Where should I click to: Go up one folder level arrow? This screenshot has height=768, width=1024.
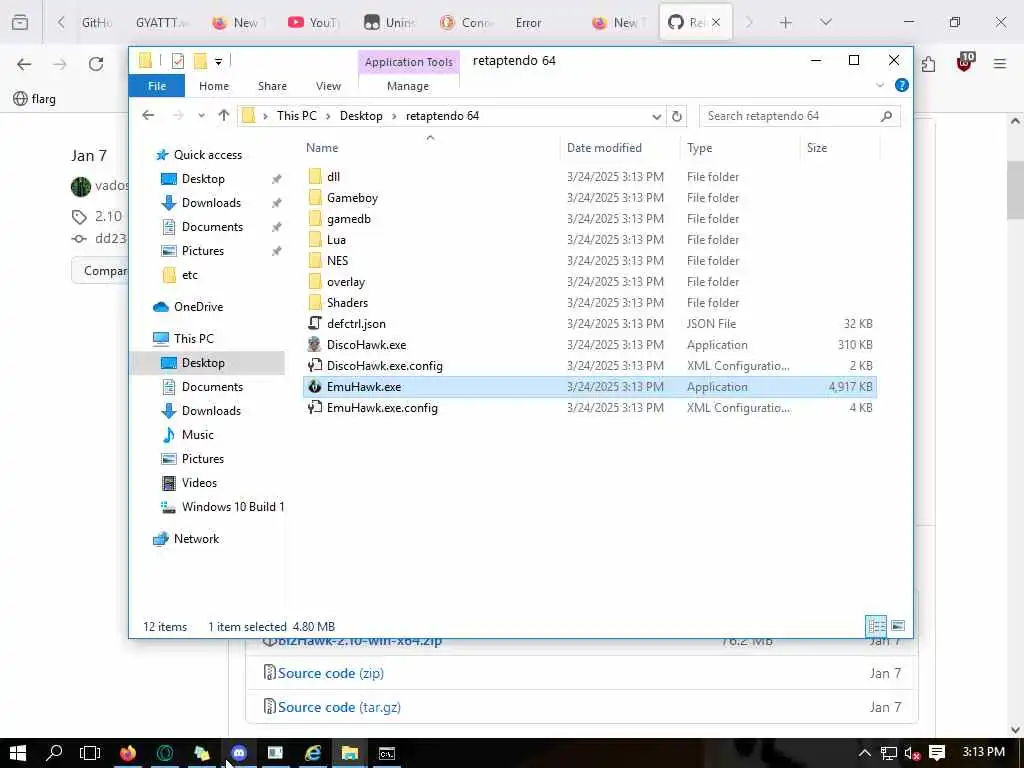(x=224, y=116)
